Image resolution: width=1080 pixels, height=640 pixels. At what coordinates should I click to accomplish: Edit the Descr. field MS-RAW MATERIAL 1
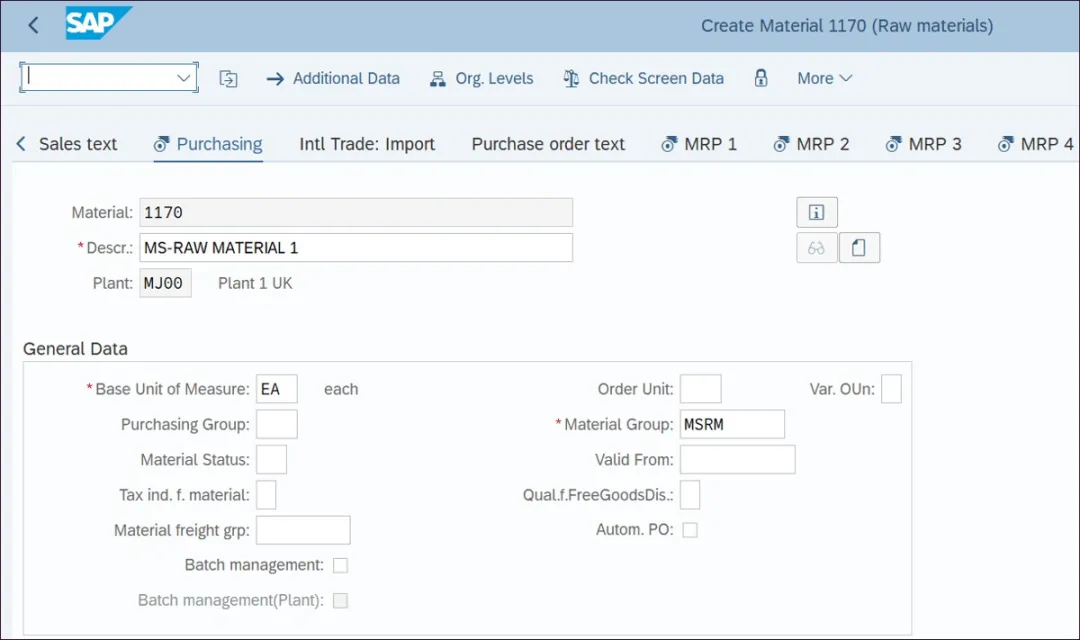click(356, 247)
